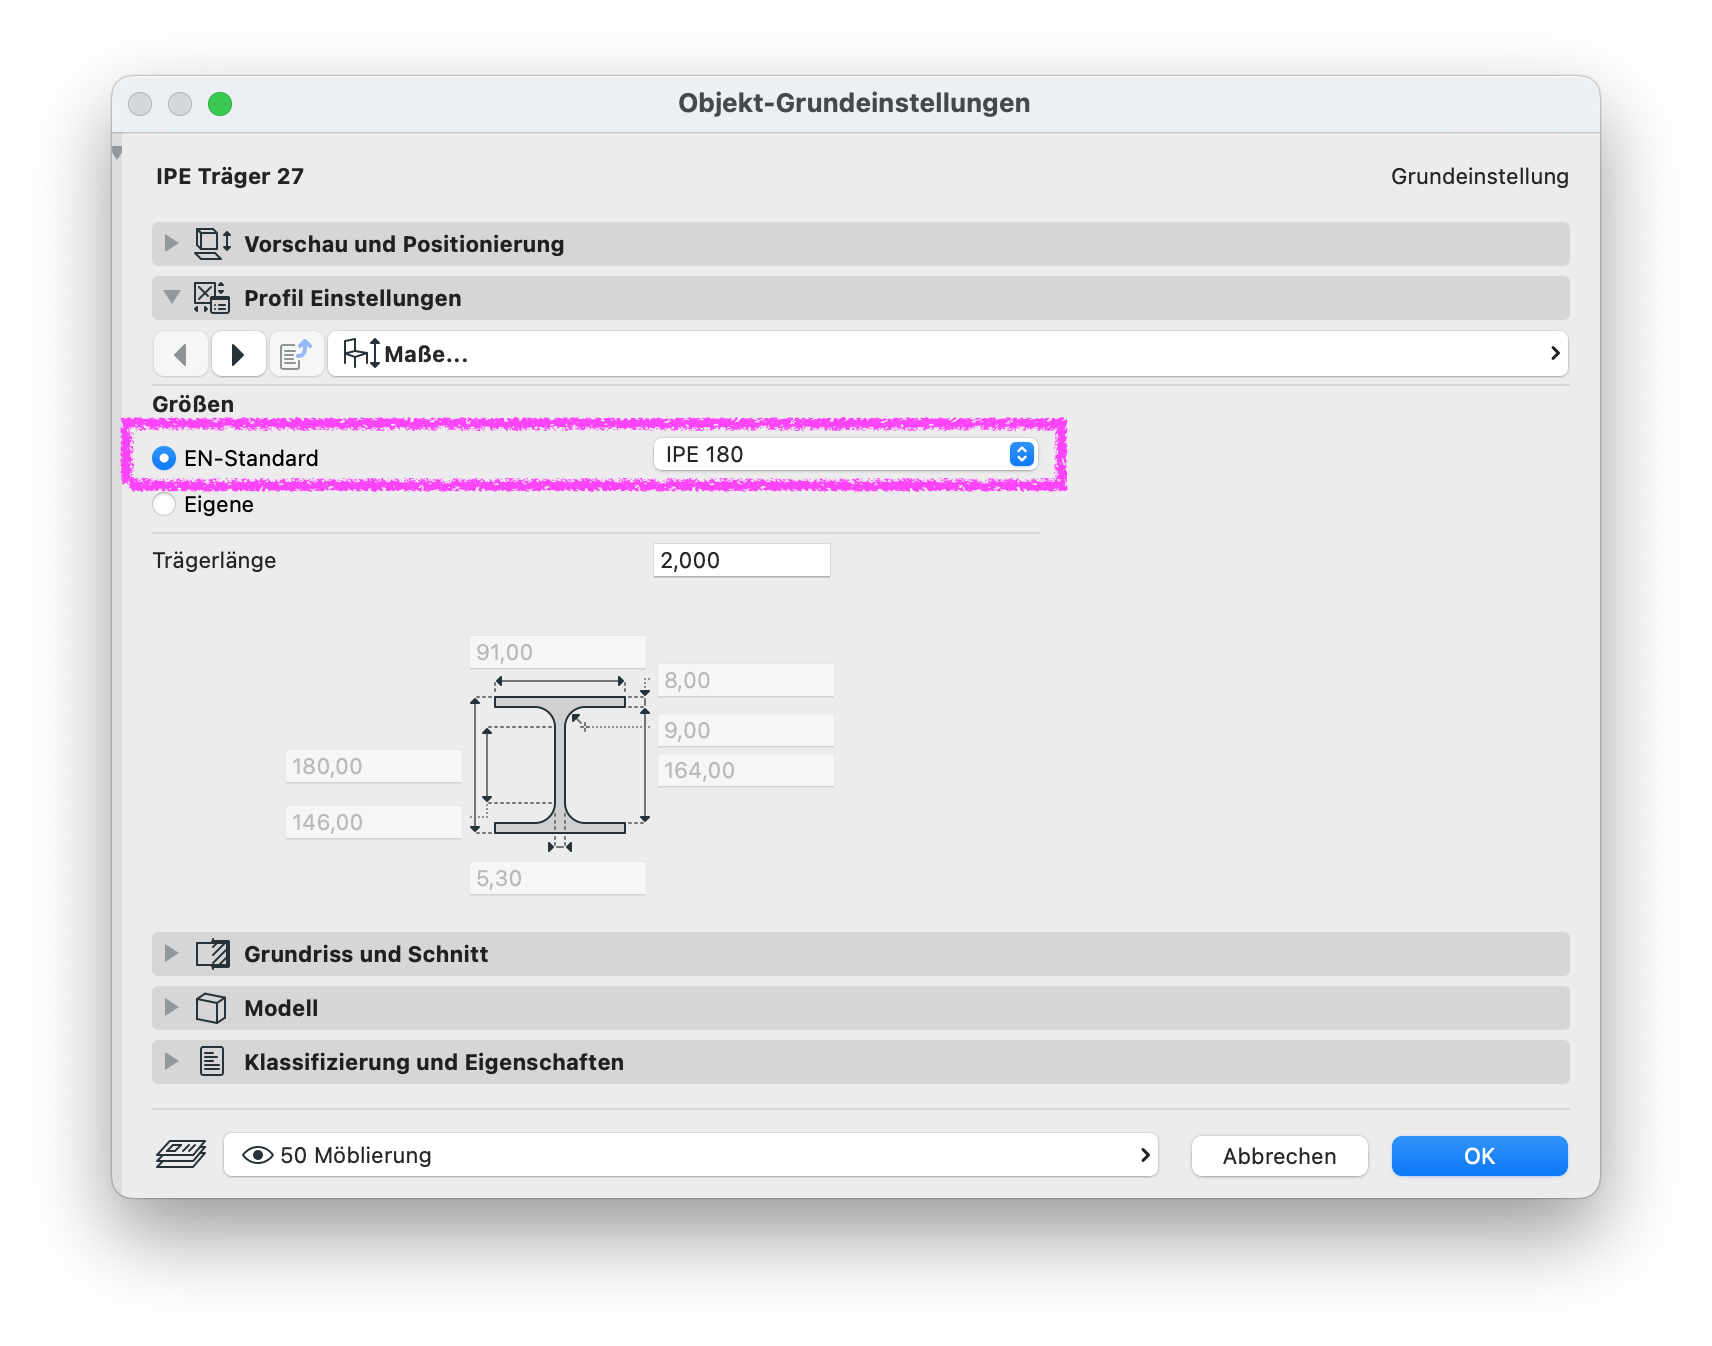Viewport: 1712px width, 1346px height.
Task: Click the I-beam profile diagram
Action: 560,765
